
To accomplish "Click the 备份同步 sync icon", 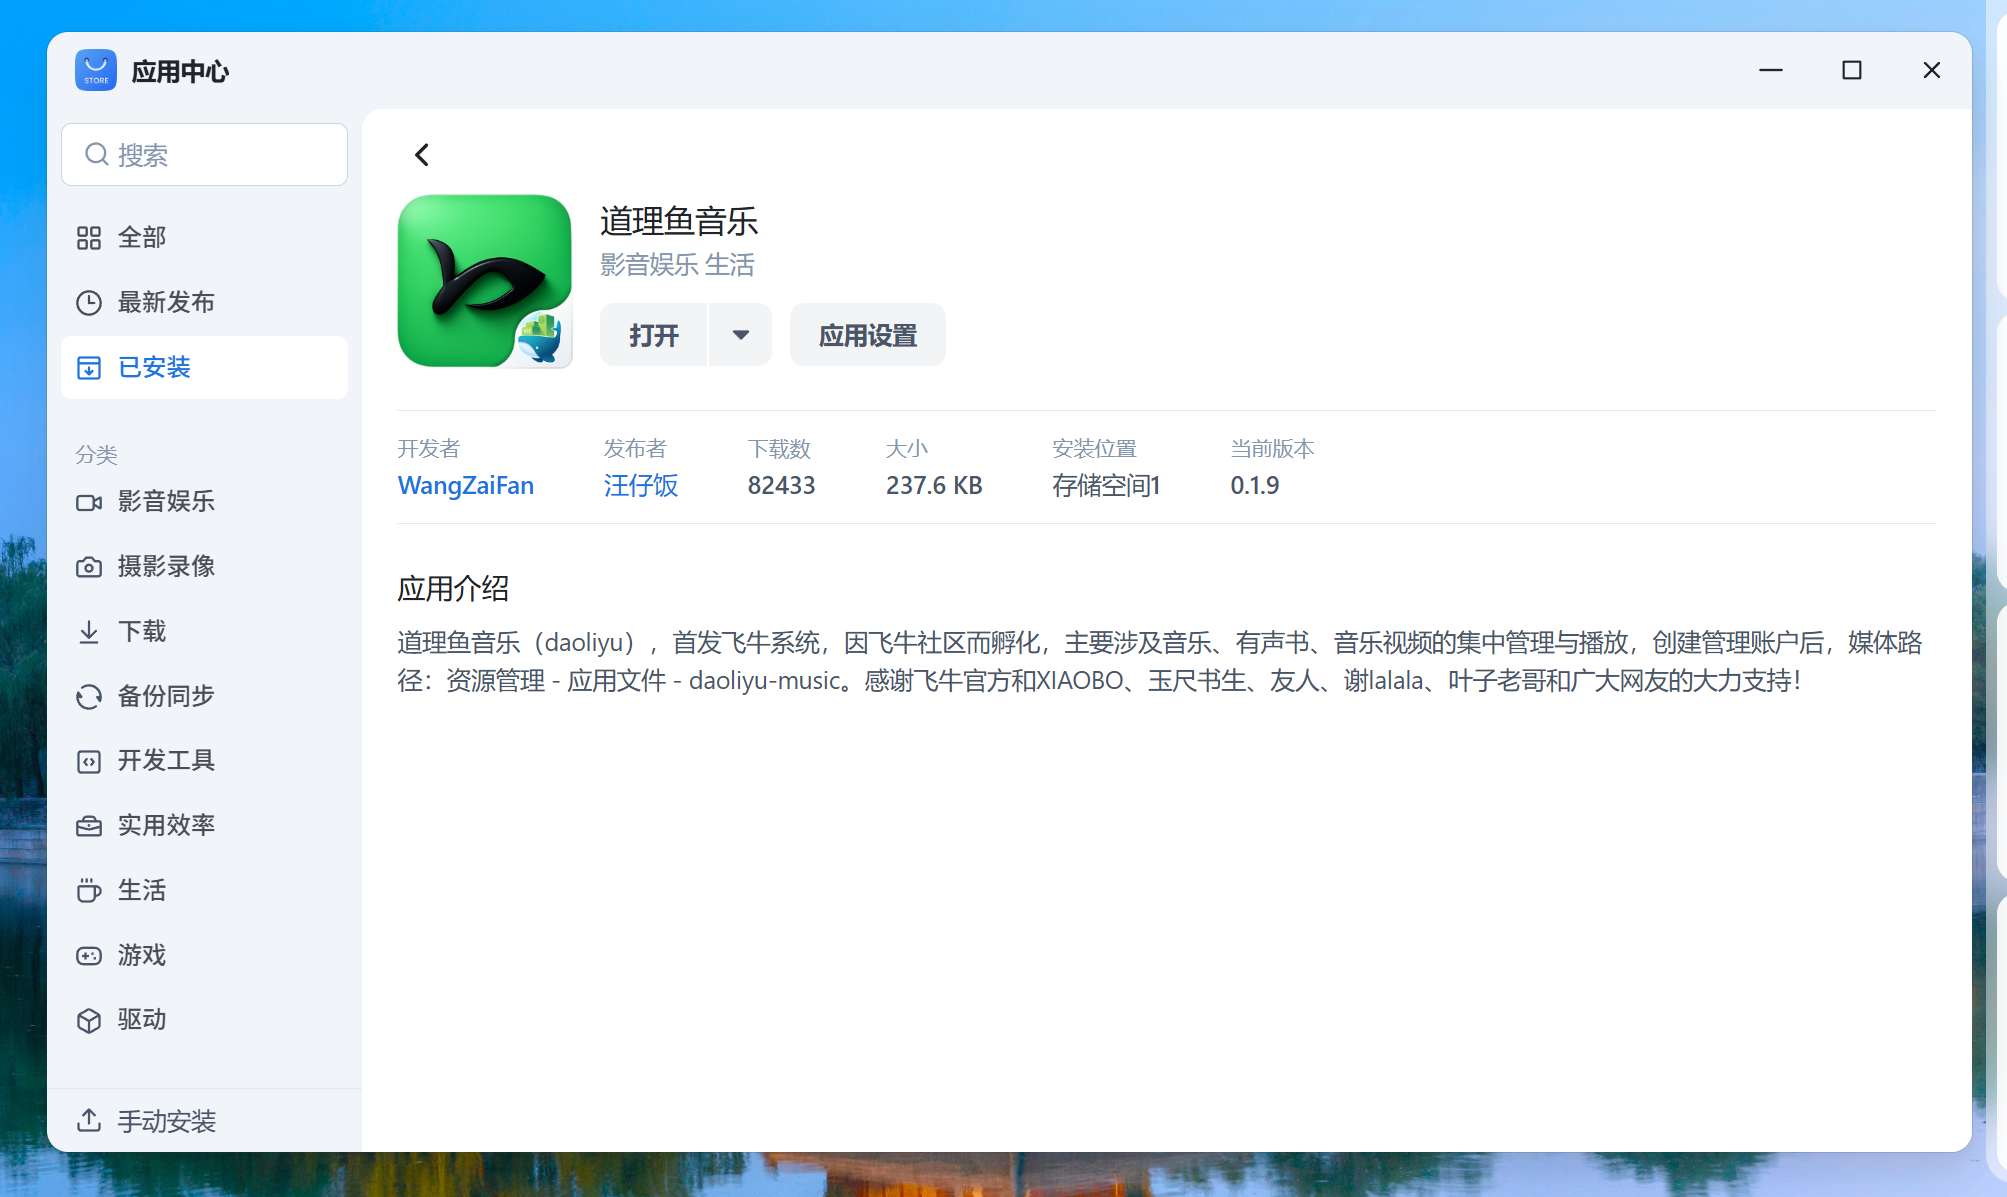I will point(89,696).
